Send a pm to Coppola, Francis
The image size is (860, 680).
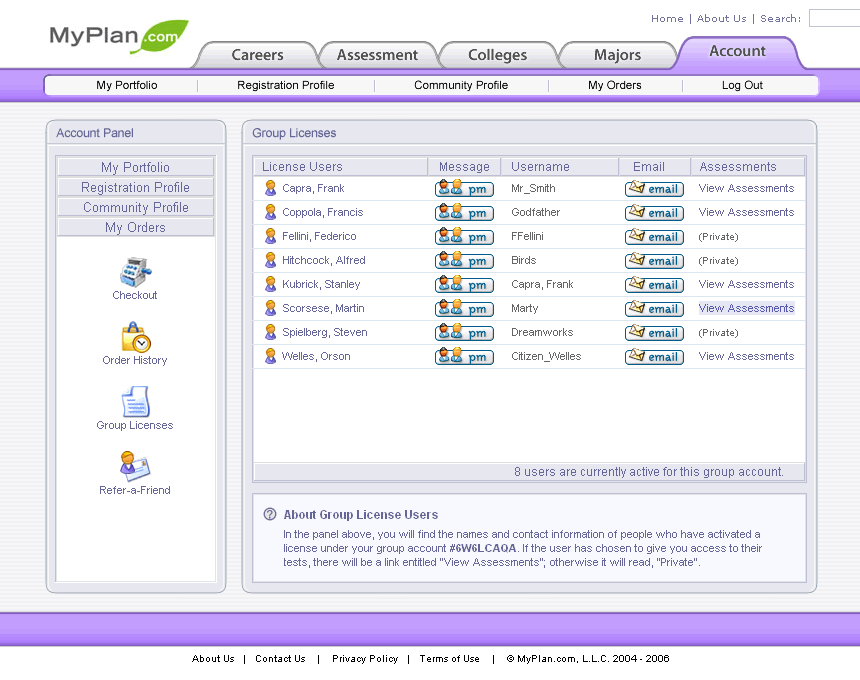pyautogui.click(x=464, y=213)
